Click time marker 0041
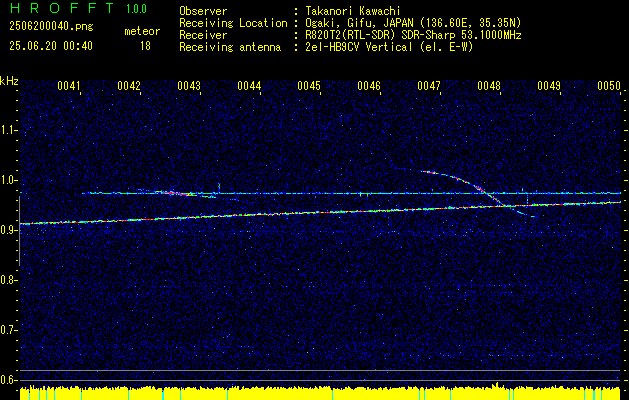Viewport: 629px width, 400px height. coord(69,86)
